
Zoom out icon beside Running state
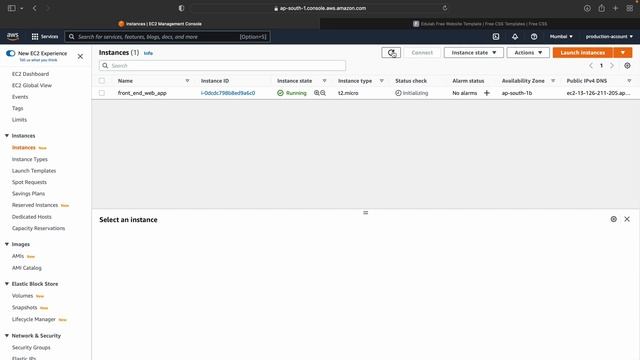(x=323, y=93)
